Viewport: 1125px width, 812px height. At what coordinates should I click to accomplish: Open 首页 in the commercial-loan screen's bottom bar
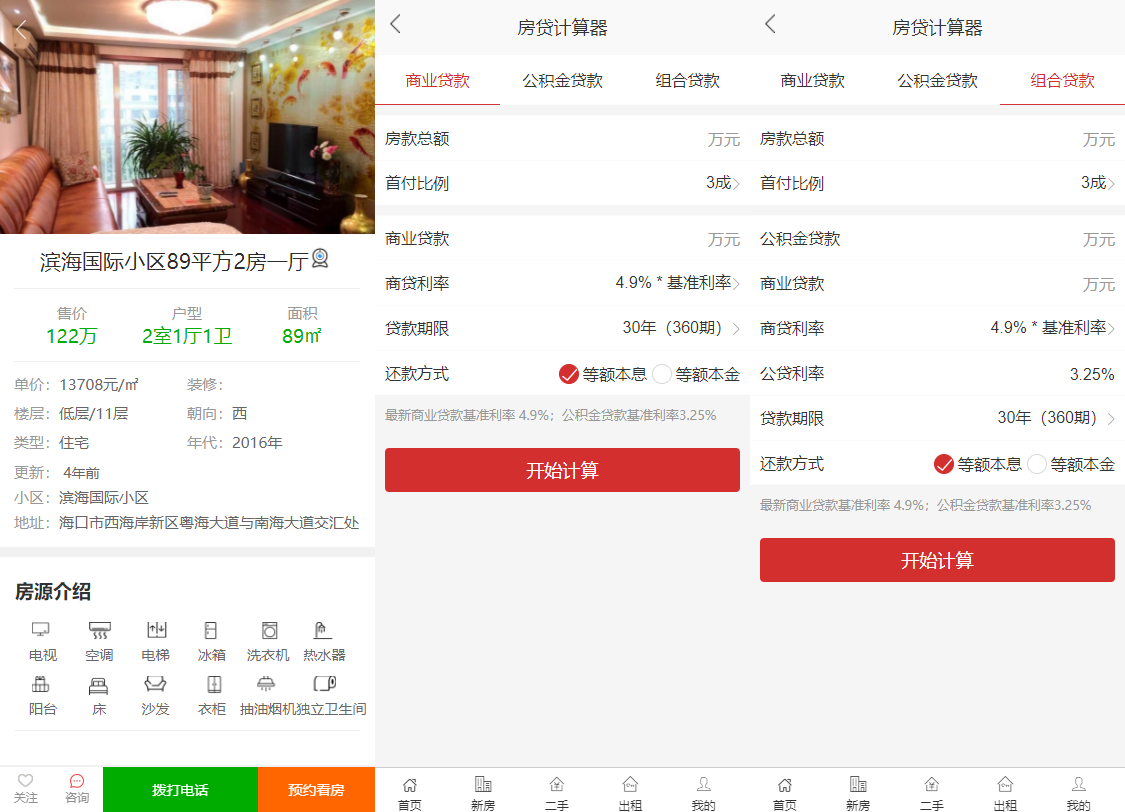[410, 793]
